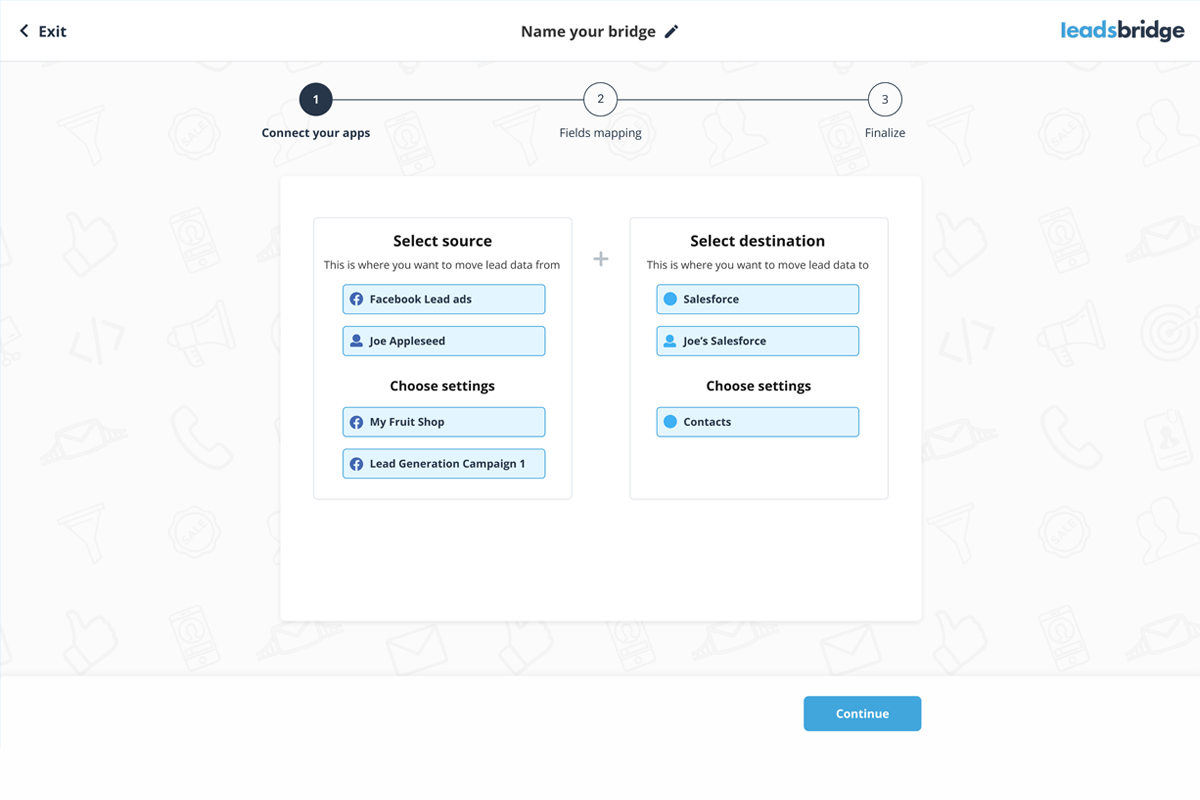
Task: Go to step 2 Fields mapping
Action: tap(600, 100)
